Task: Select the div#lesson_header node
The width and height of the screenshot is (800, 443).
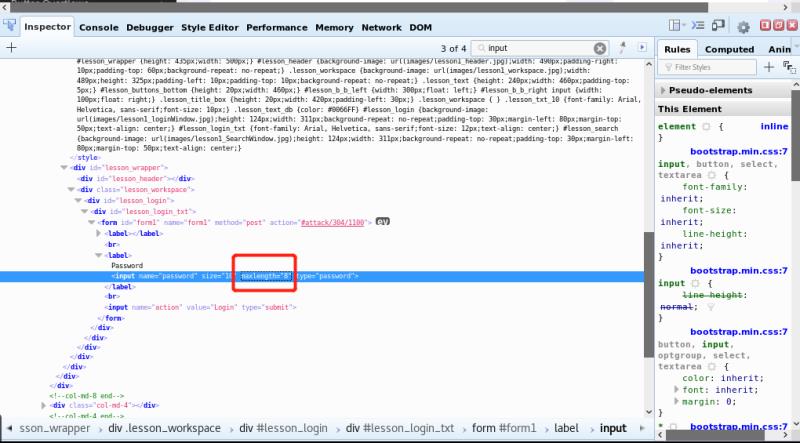Action: 136,179
